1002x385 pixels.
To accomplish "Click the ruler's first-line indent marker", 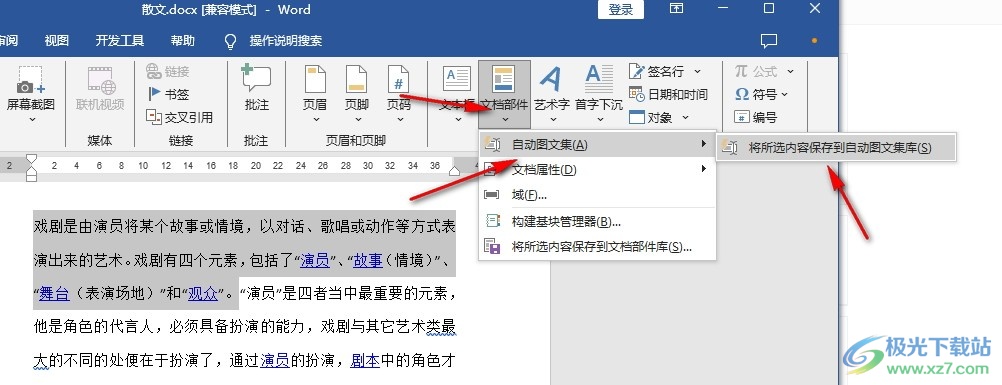I will (x=31, y=159).
